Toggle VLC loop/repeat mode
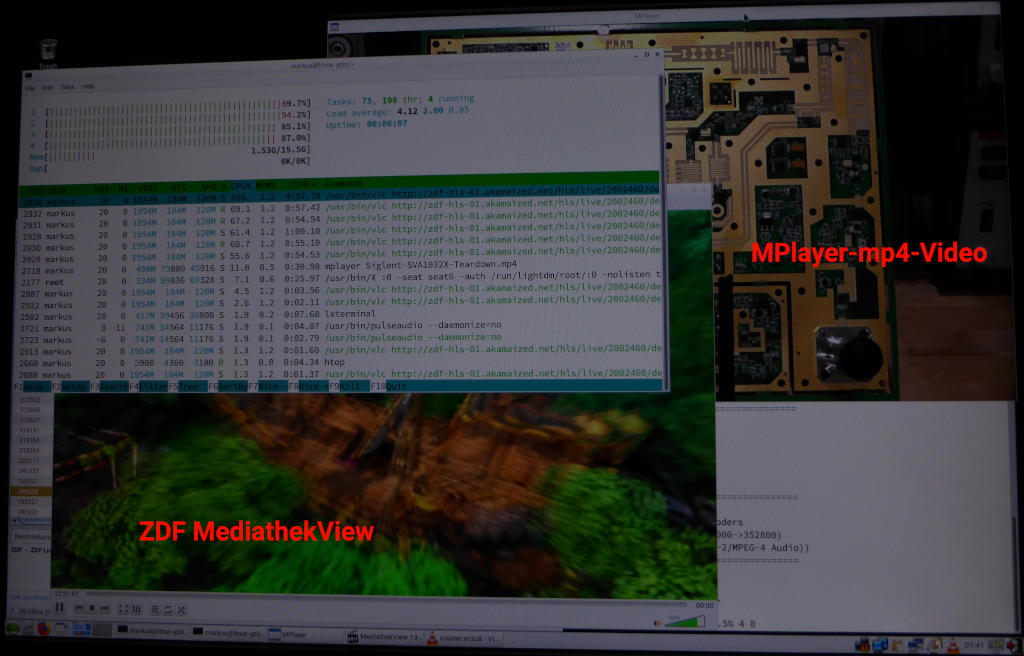The width and height of the screenshot is (1024, 656). tap(168, 610)
